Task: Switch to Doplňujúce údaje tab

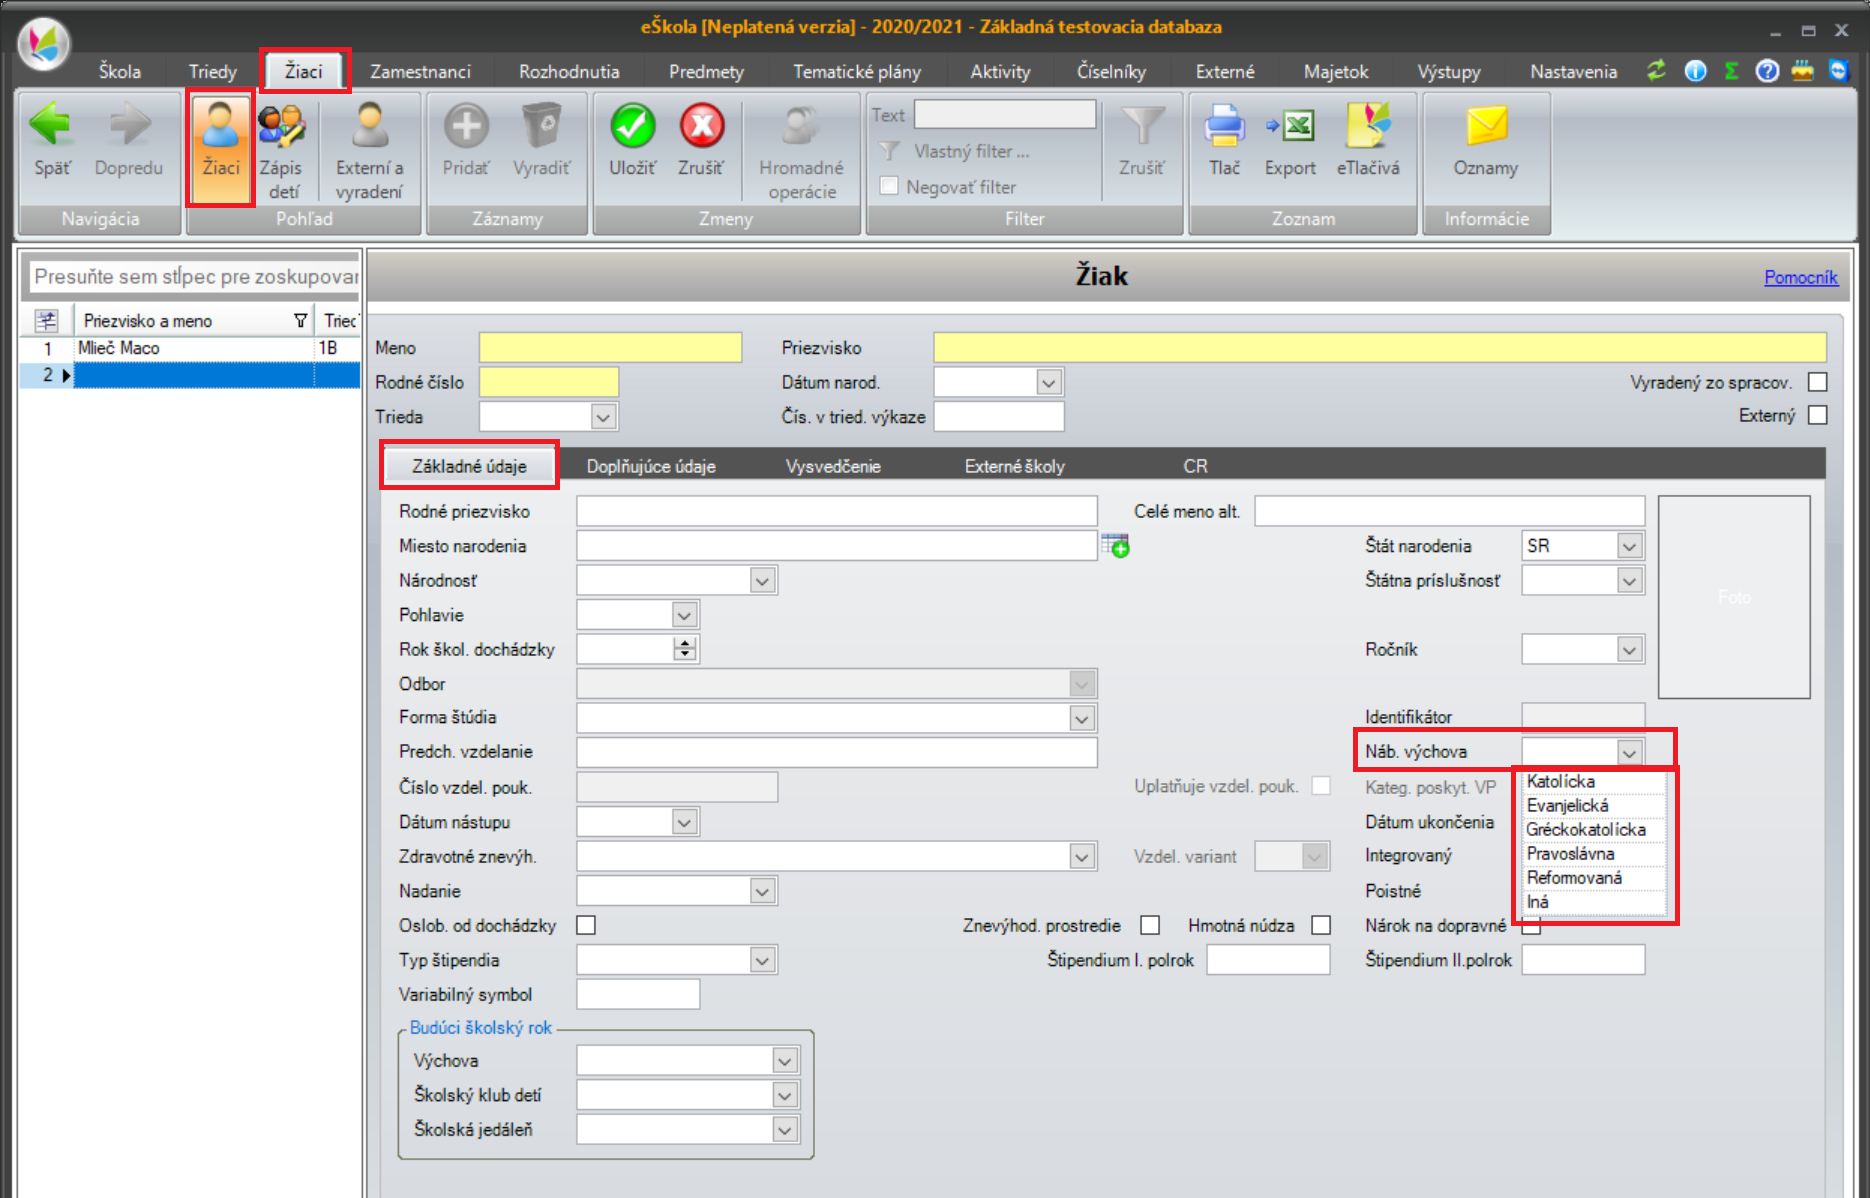Action: click(651, 466)
